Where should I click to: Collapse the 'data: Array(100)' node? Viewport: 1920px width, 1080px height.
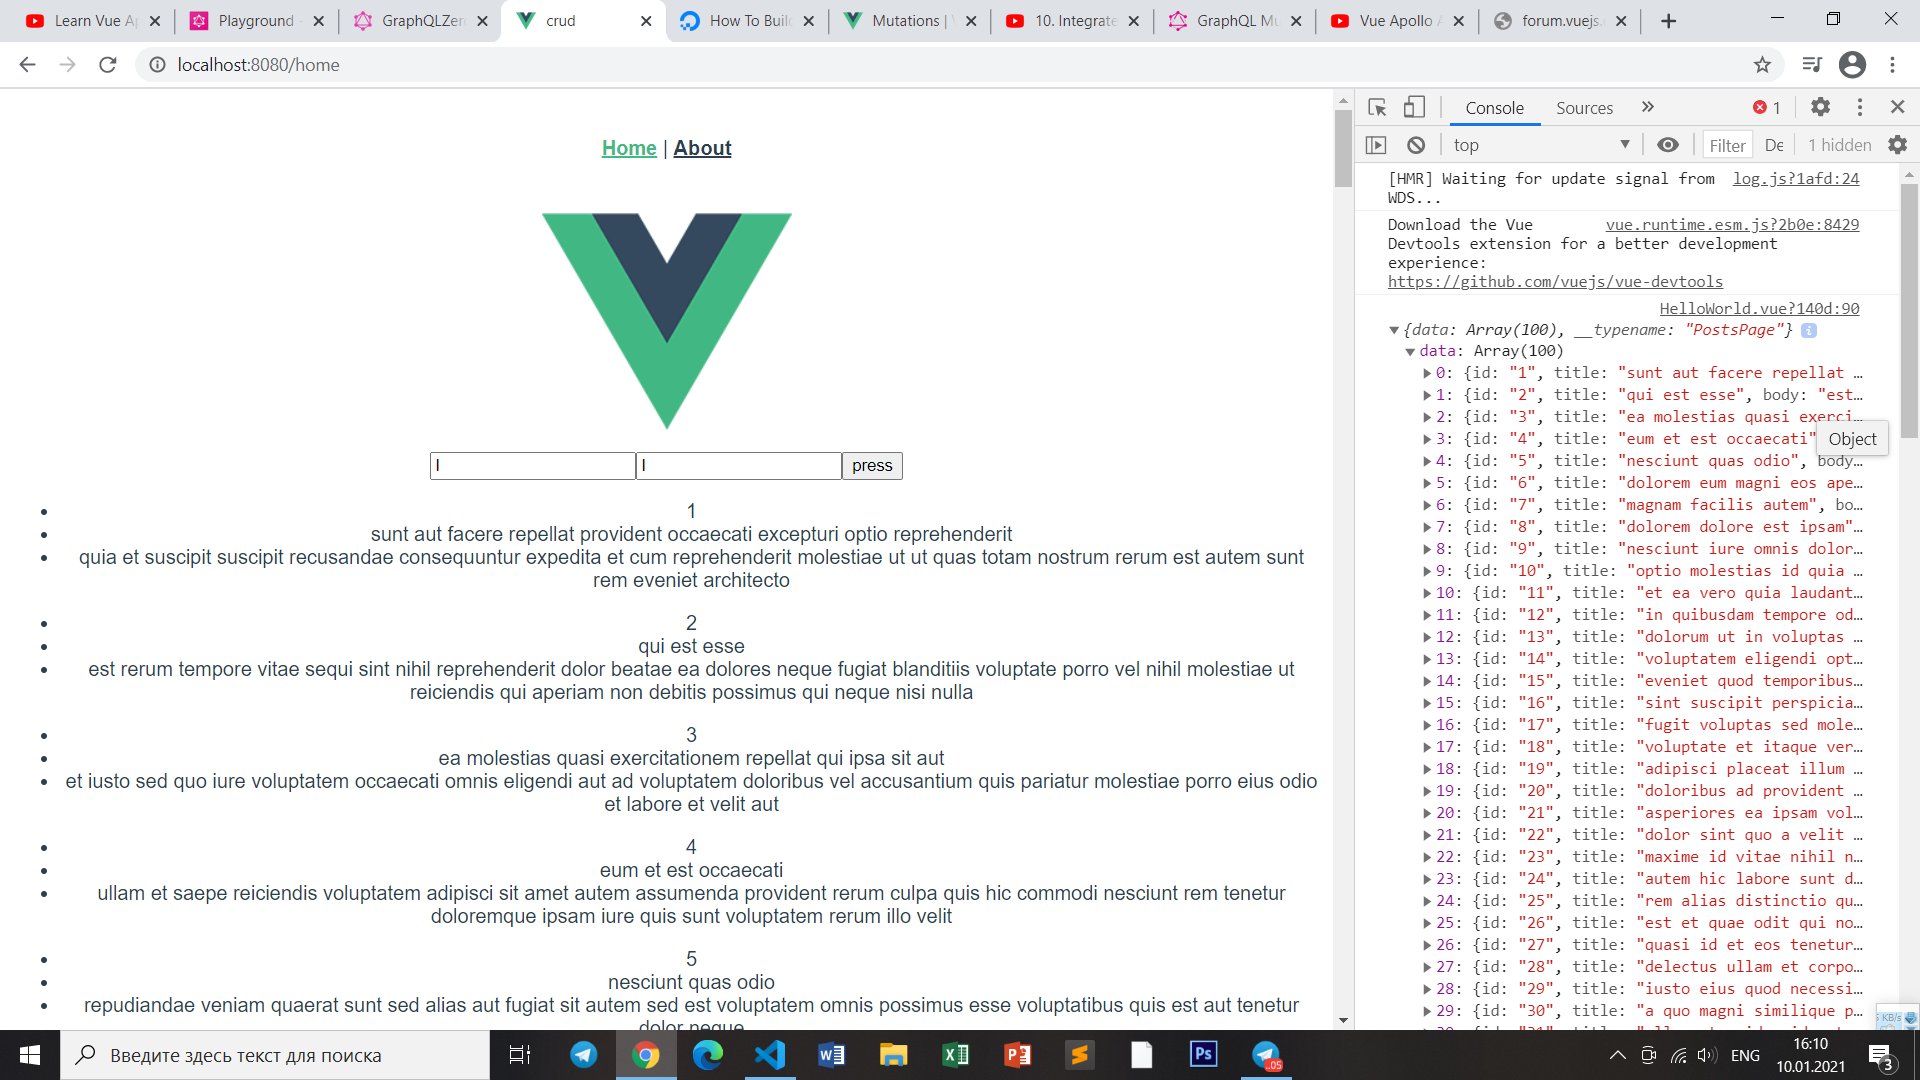click(1410, 352)
